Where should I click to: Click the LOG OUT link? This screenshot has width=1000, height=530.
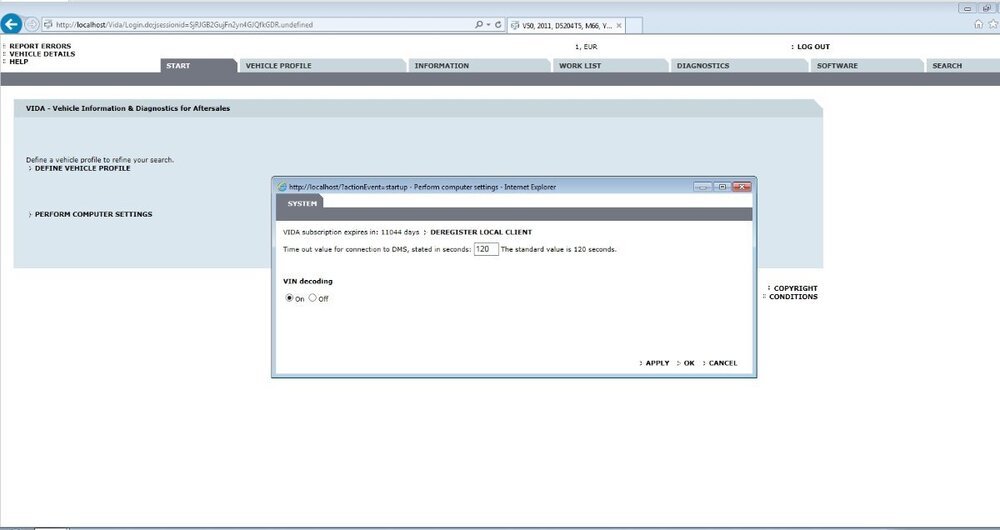pyautogui.click(x=812, y=47)
